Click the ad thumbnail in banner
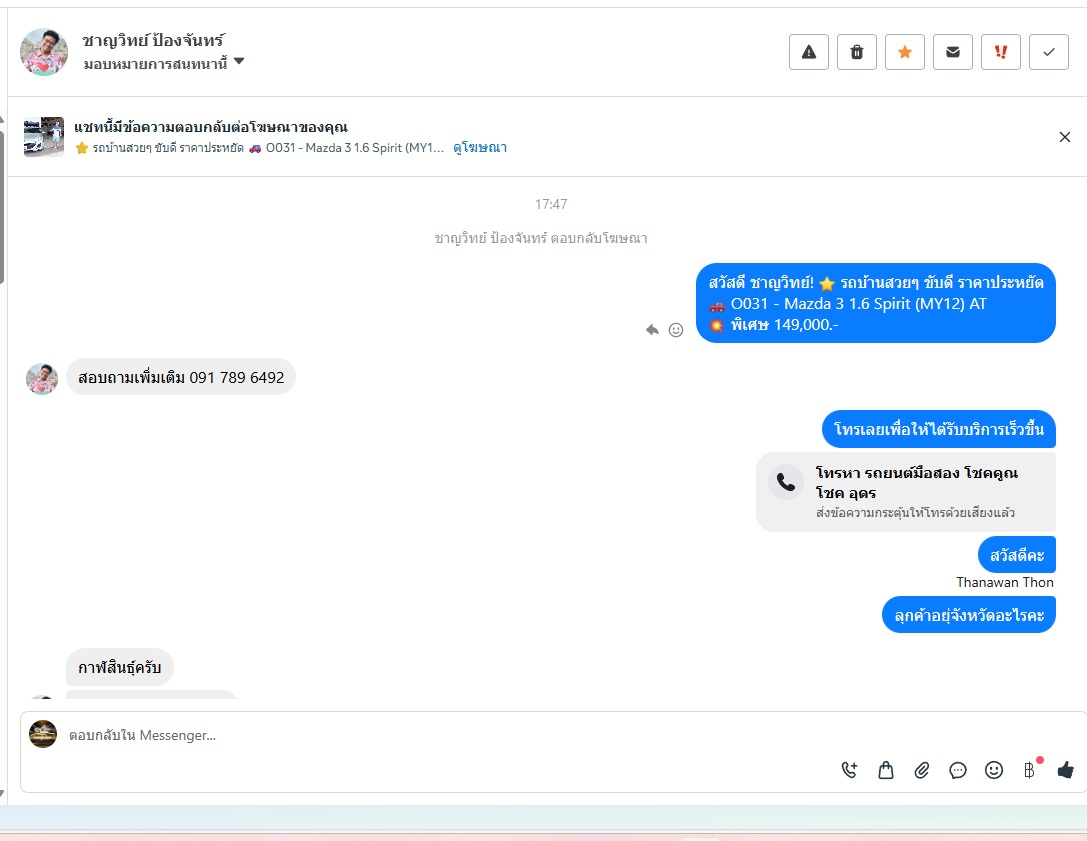This screenshot has height=841, width=1087. (x=44, y=137)
